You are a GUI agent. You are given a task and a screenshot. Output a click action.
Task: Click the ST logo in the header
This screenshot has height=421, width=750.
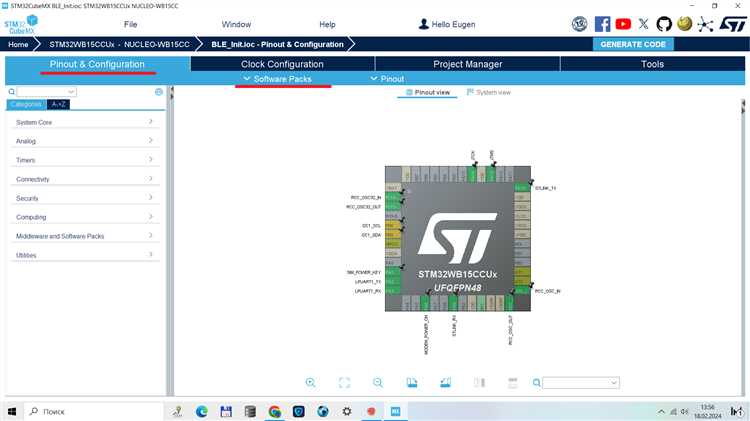tap(733, 24)
